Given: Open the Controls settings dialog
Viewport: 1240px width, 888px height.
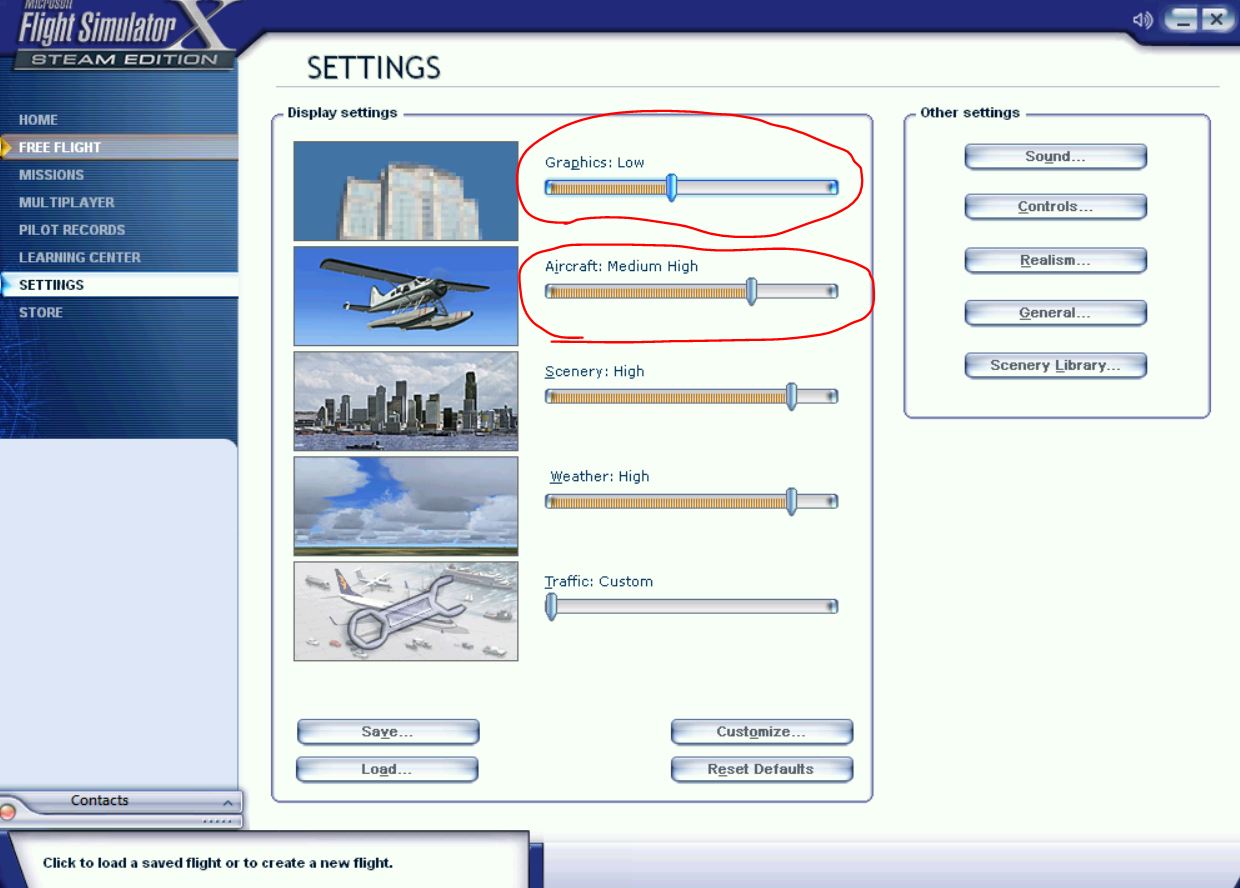Looking at the screenshot, I should click(1055, 207).
